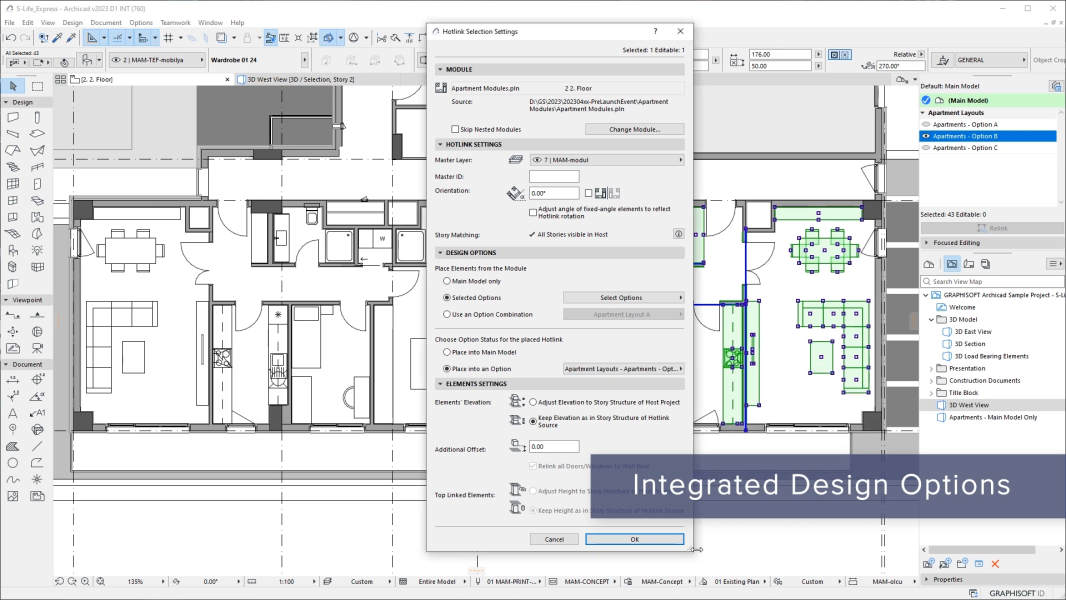Image resolution: width=1066 pixels, height=600 pixels.
Task: Select the Place into Main Model radio
Action: pos(447,352)
